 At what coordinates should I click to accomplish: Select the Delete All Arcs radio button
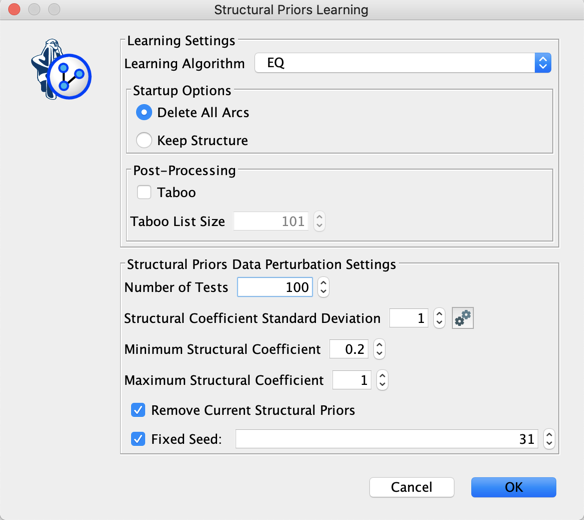pyautogui.click(x=144, y=112)
